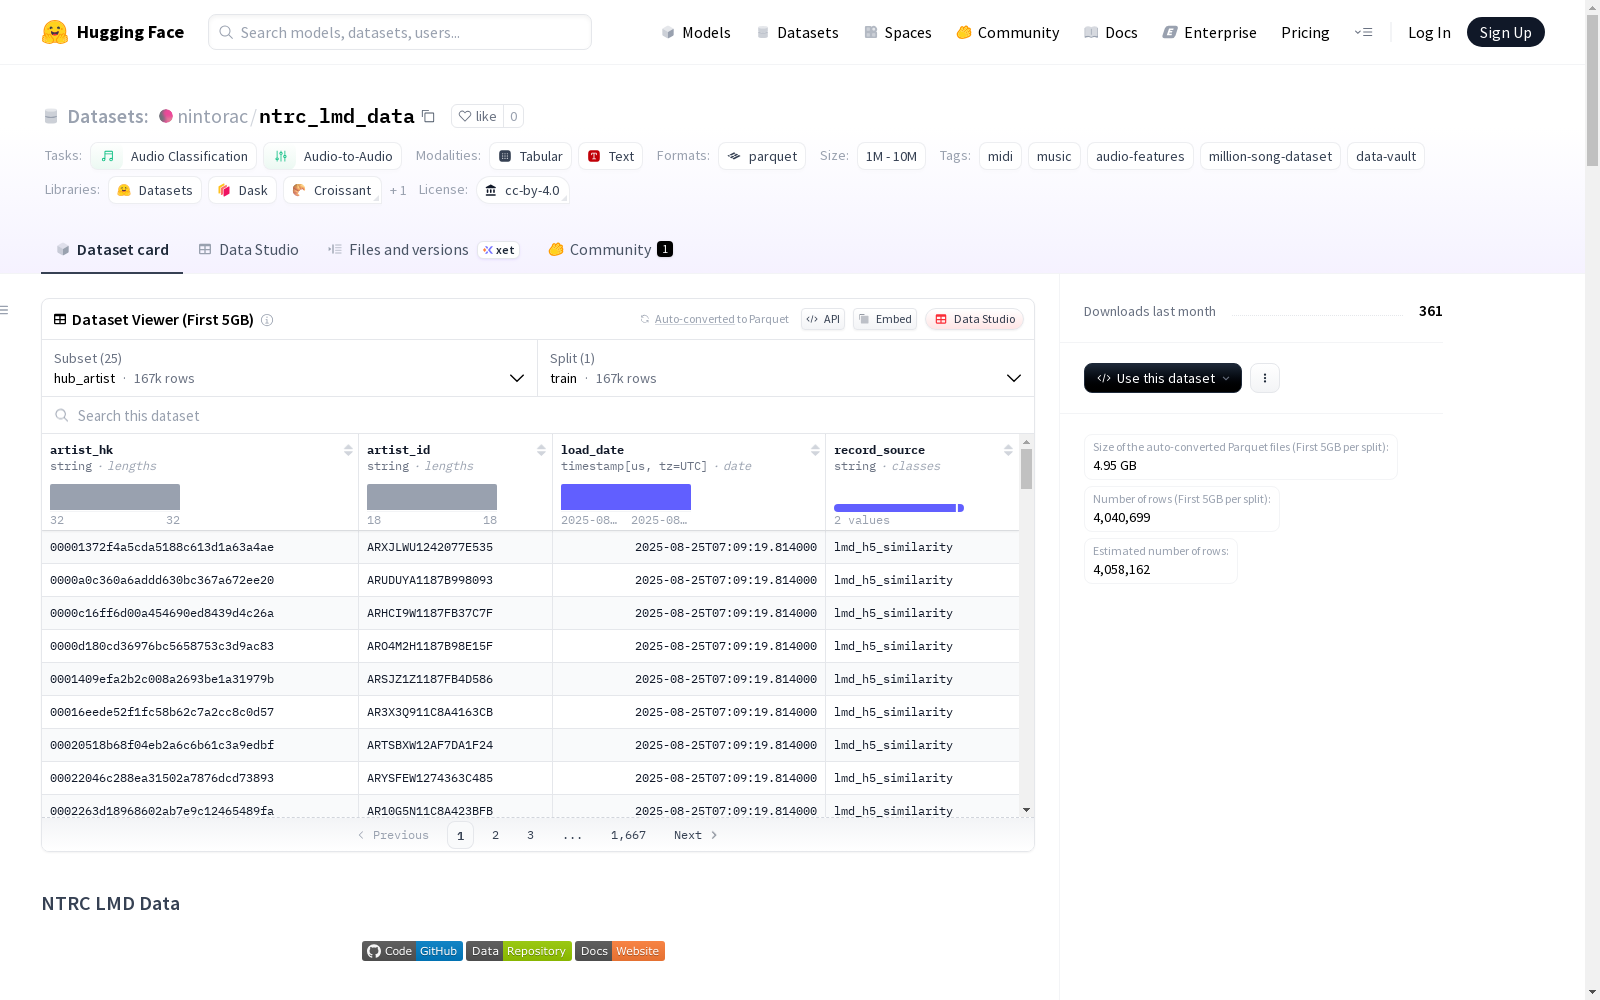
Task: Open the GitHub Code badge
Action: [412, 951]
